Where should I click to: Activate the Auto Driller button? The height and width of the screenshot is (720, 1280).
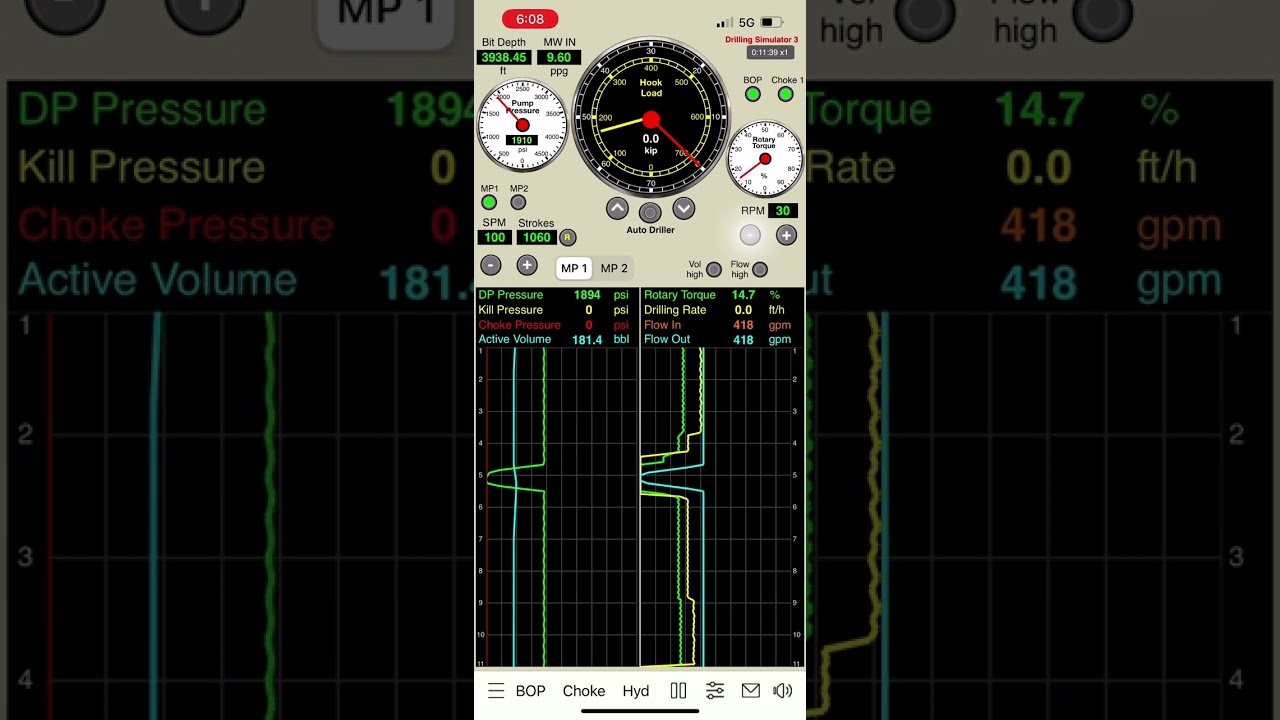click(x=650, y=212)
